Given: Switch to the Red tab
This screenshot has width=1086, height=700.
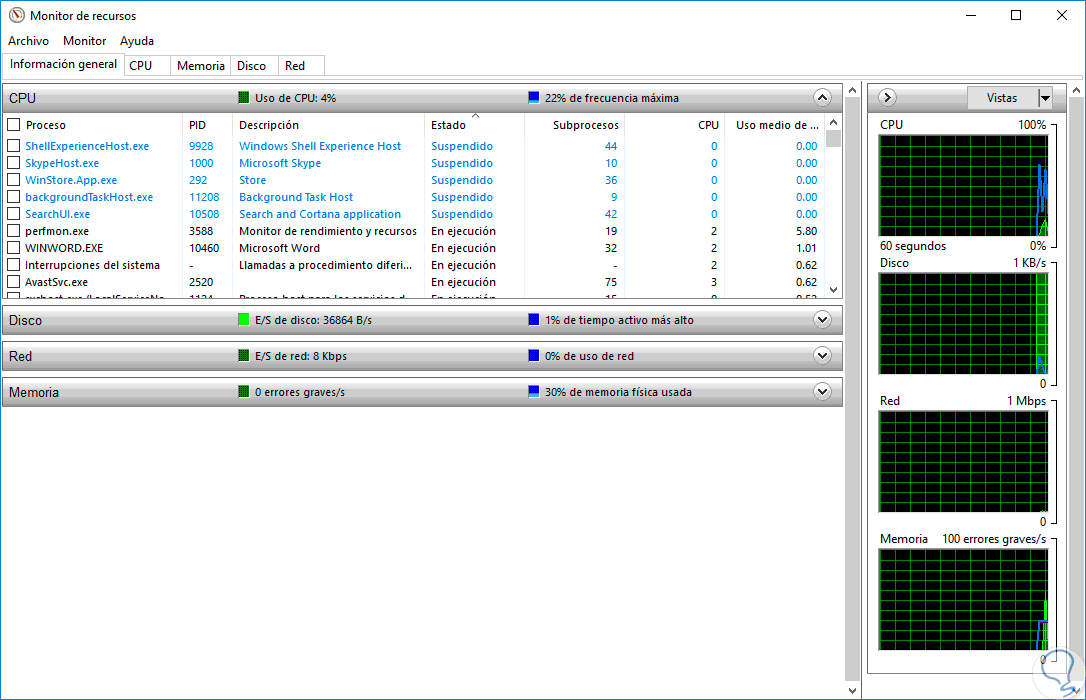Looking at the screenshot, I should click(301, 65).
